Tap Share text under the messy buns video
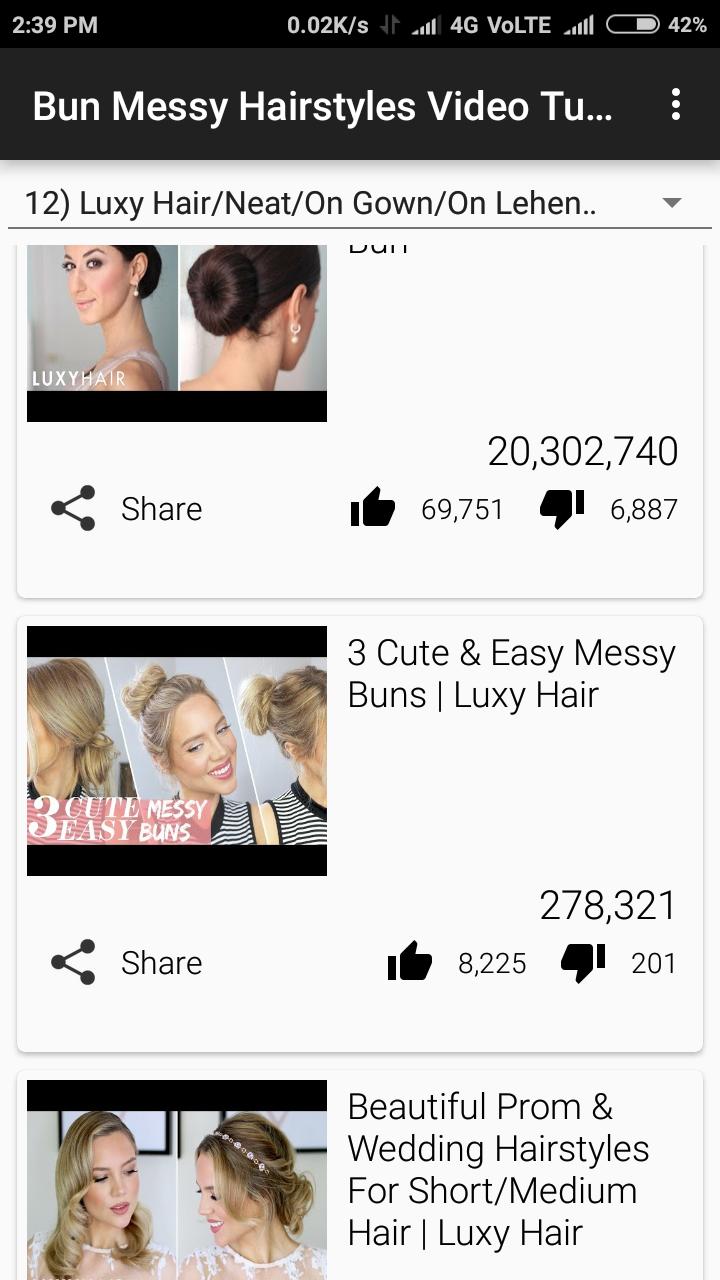The height and width of the screenshot is (1280, 720). click(x=161, y=963)
